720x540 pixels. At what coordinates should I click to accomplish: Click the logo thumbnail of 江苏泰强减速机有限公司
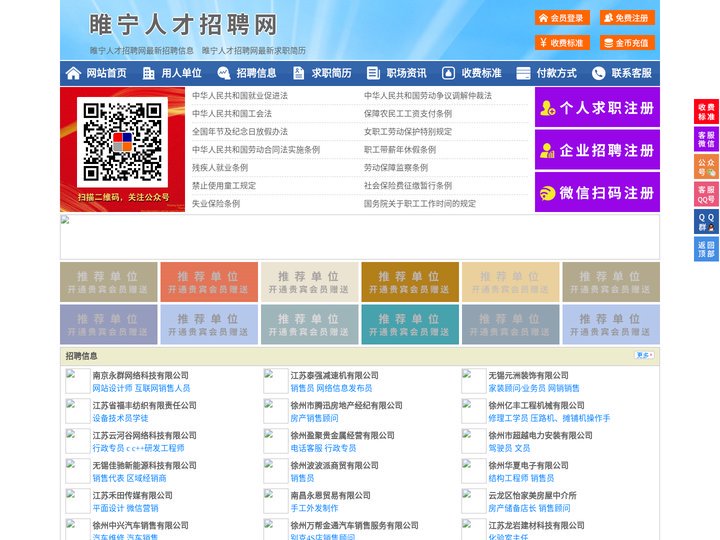[276, 381]
